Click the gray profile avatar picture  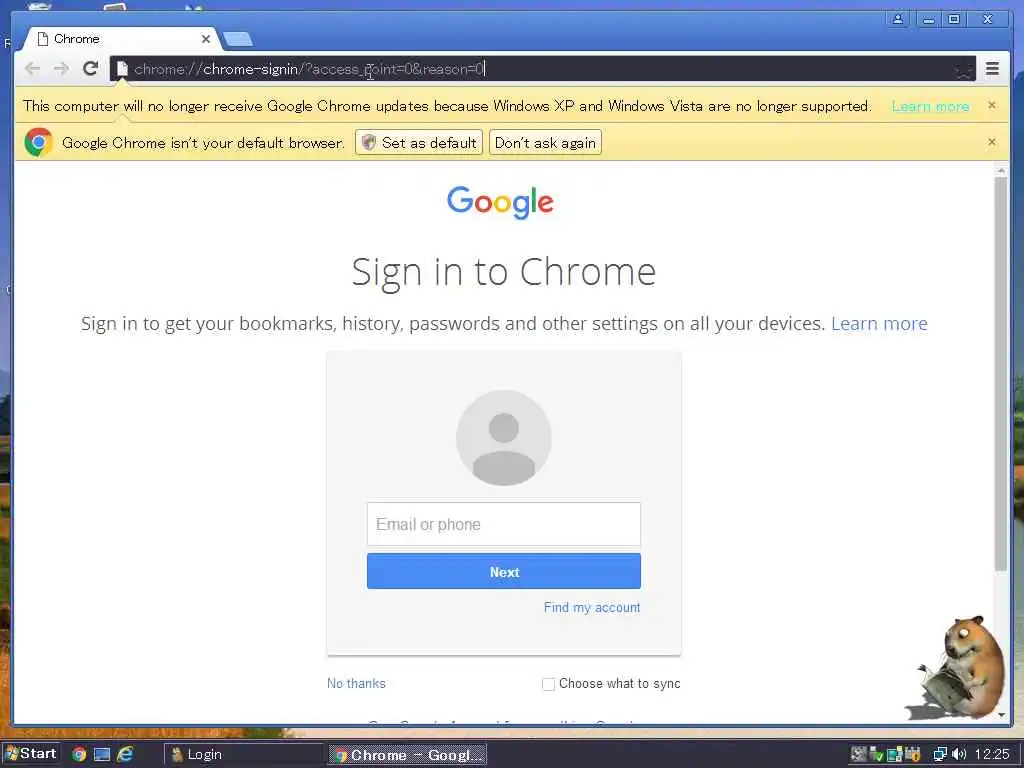pyautogui.click(x=504, y=438)
